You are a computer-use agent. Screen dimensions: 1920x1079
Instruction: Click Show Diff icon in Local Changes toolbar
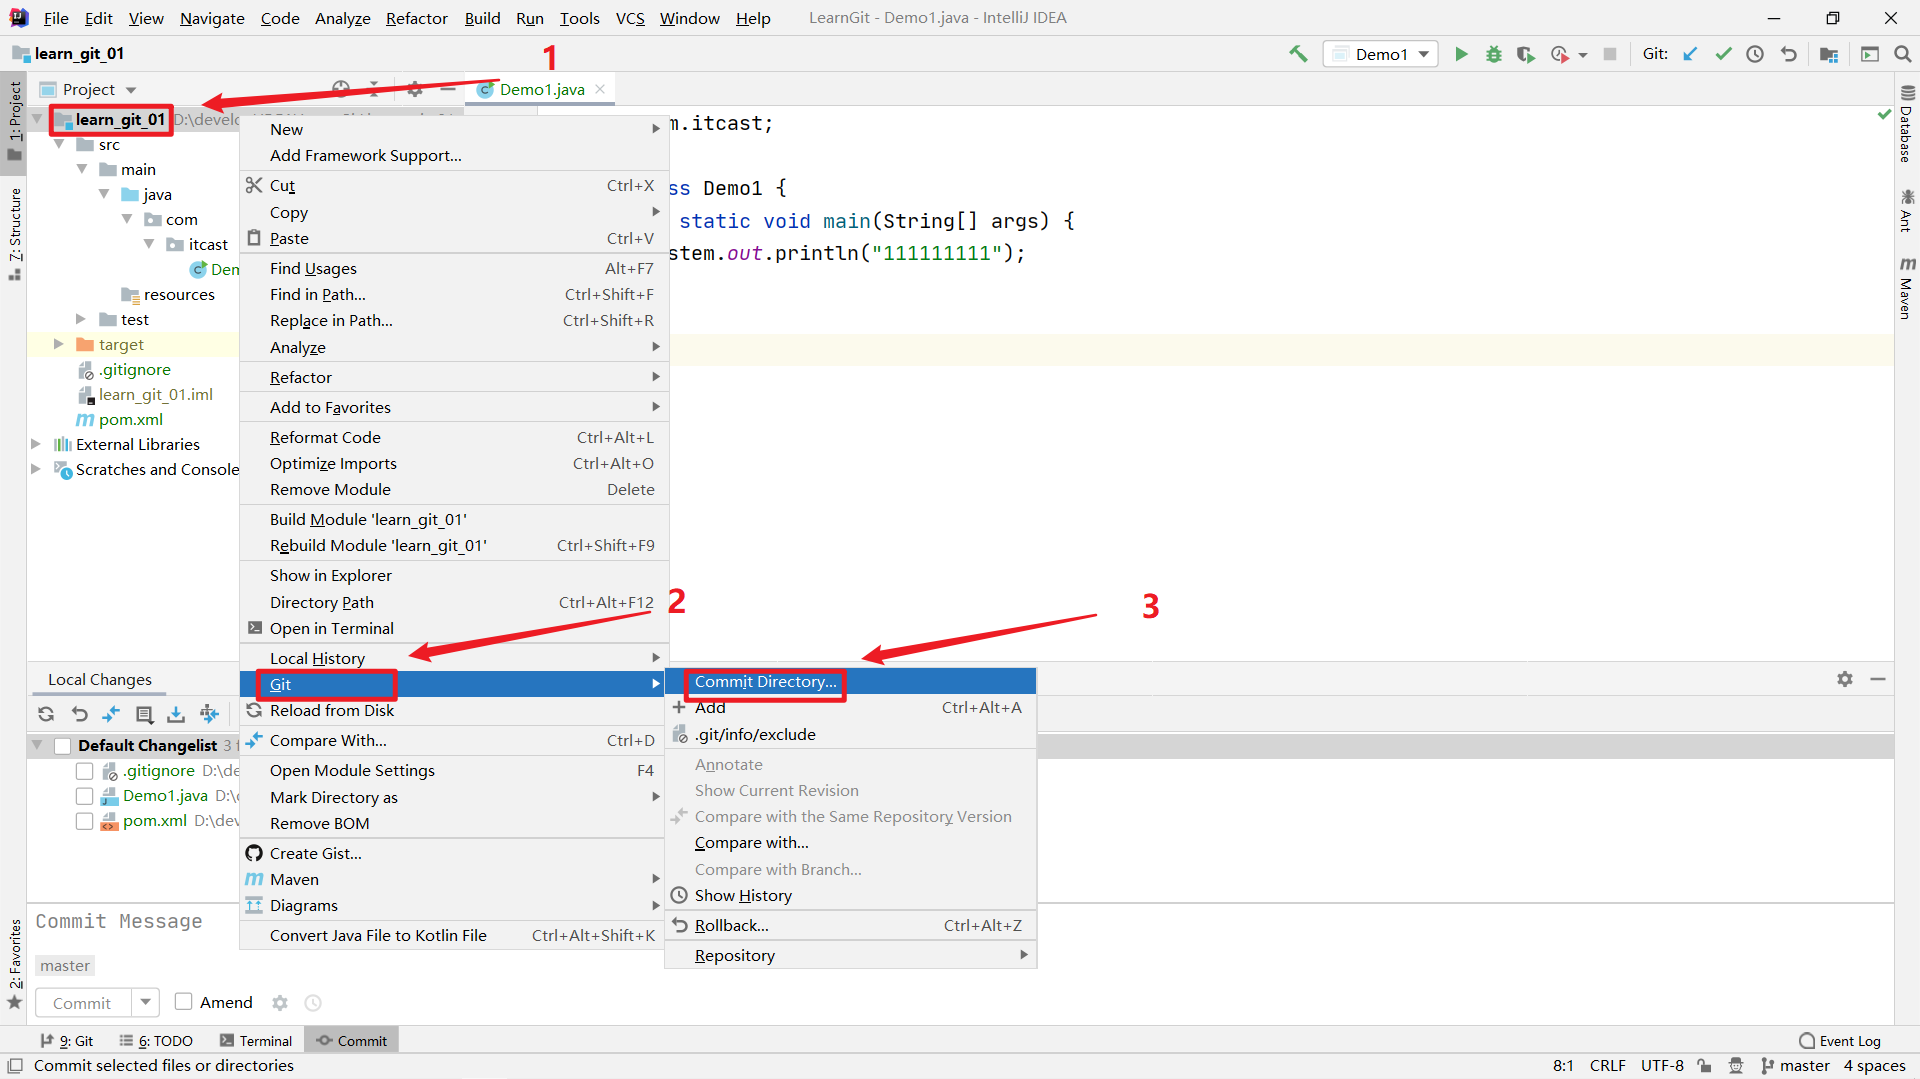tap(111, 714)
